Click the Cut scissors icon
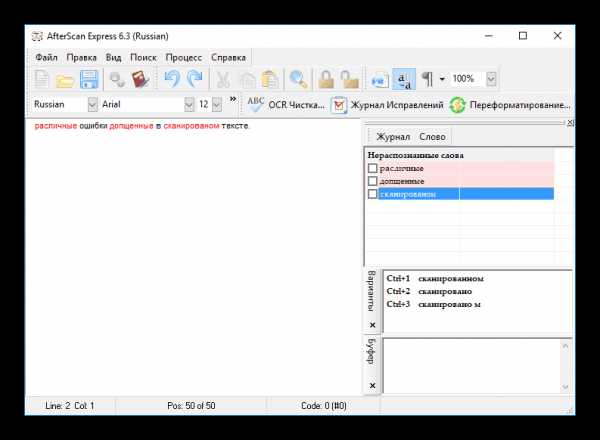 click(x=223, y=80)
